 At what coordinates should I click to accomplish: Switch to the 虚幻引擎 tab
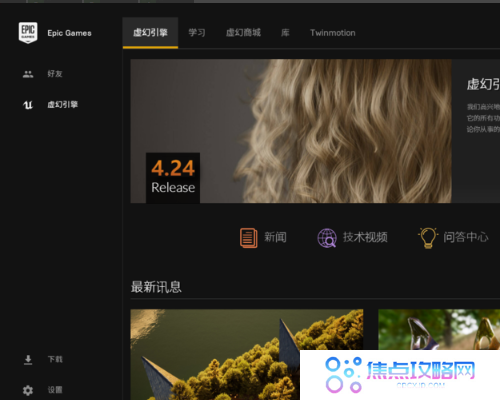tap(150, 33)
